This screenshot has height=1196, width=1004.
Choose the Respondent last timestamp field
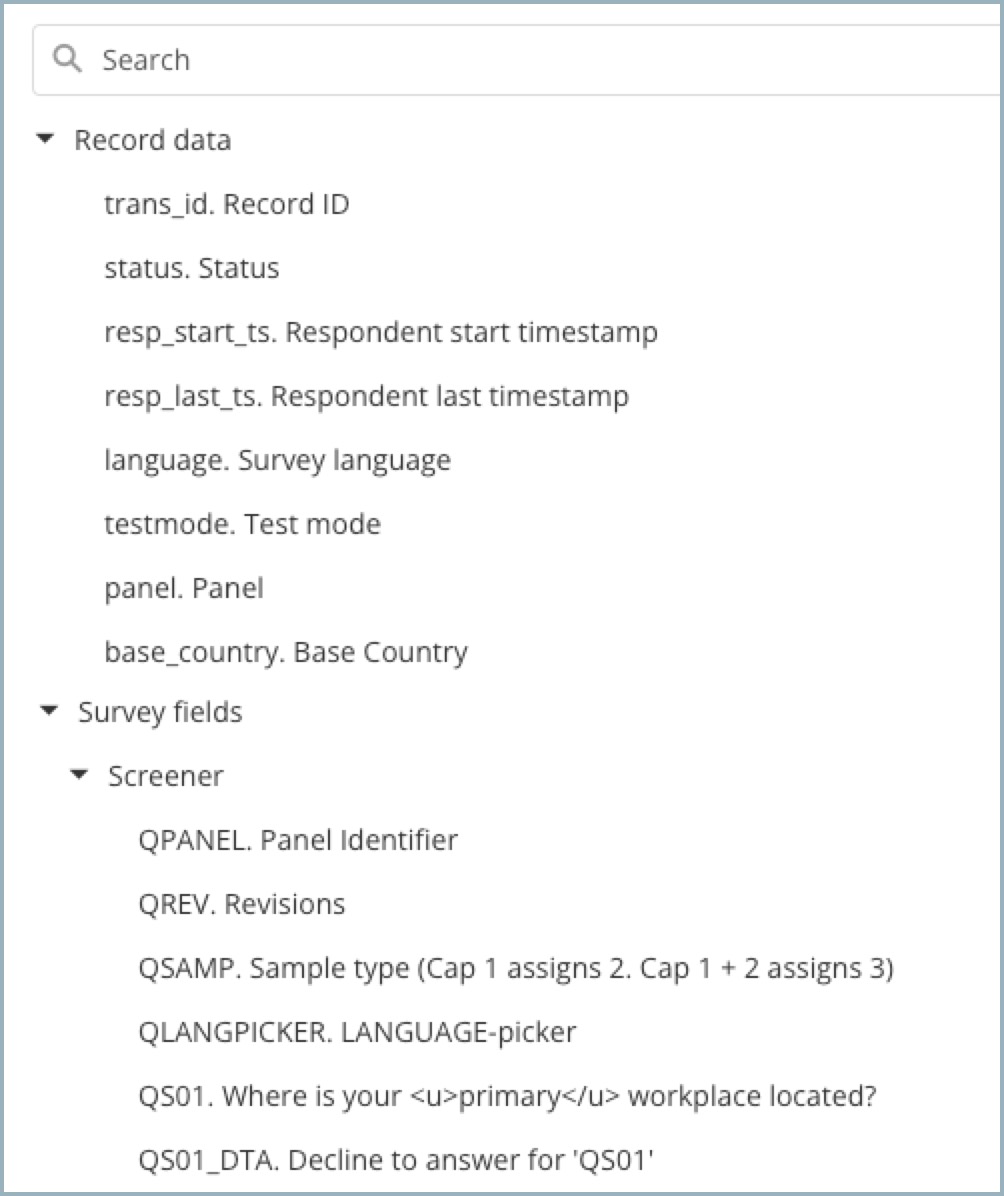[x=366, y=396]
